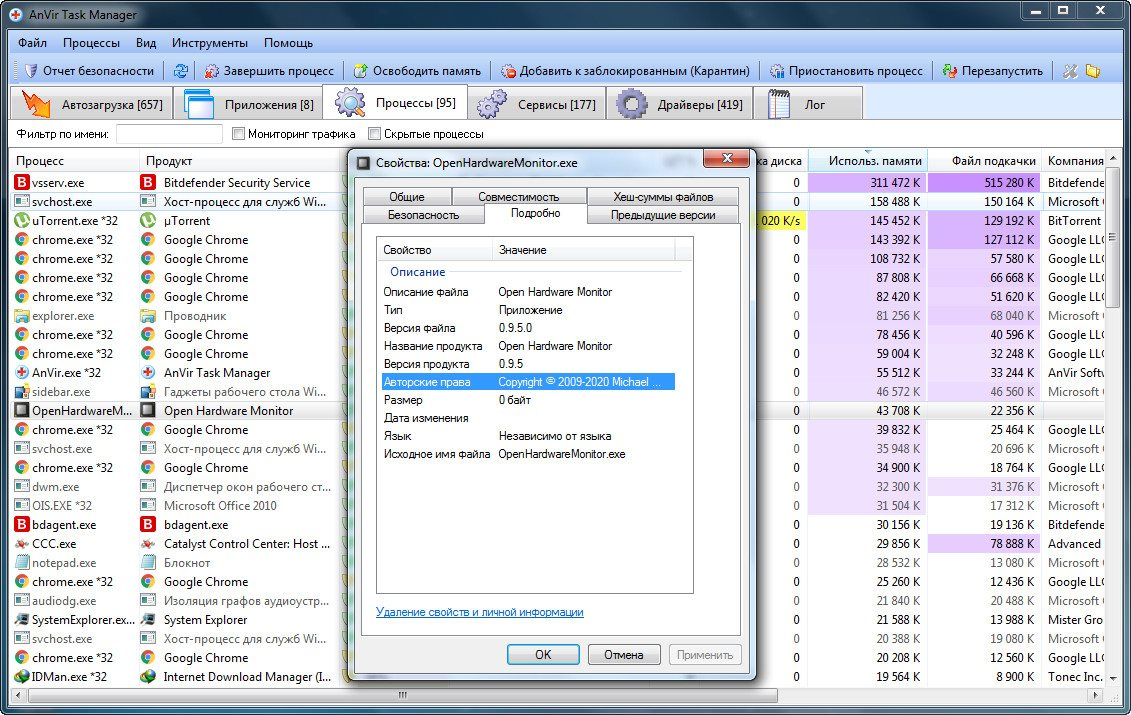This screenshot has width=1131, height=715.
Task: Click the AnVir.exe process icon
Action: click(x=22, y=373)
